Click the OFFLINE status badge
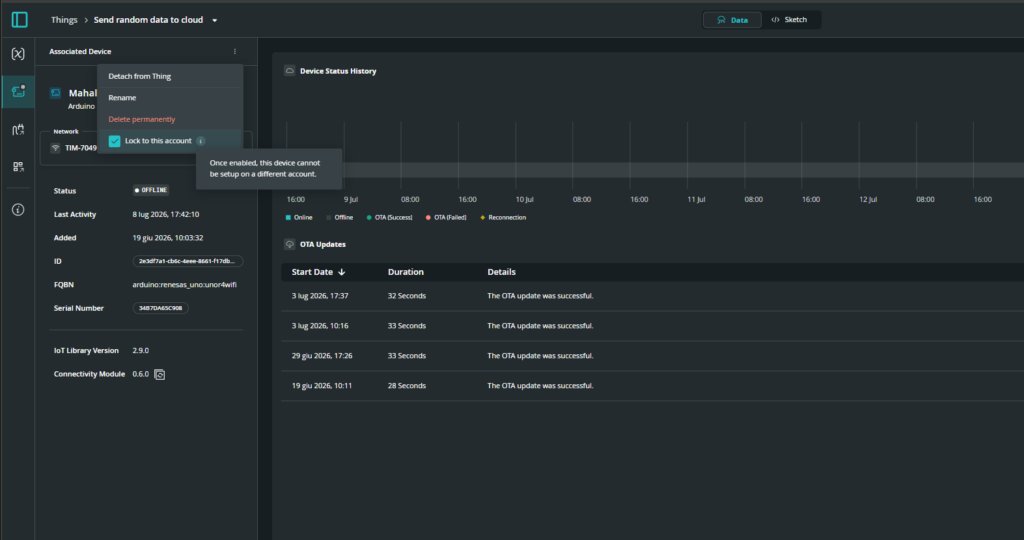This screenshot has width=1024, height=540. [x=151, y=190]
